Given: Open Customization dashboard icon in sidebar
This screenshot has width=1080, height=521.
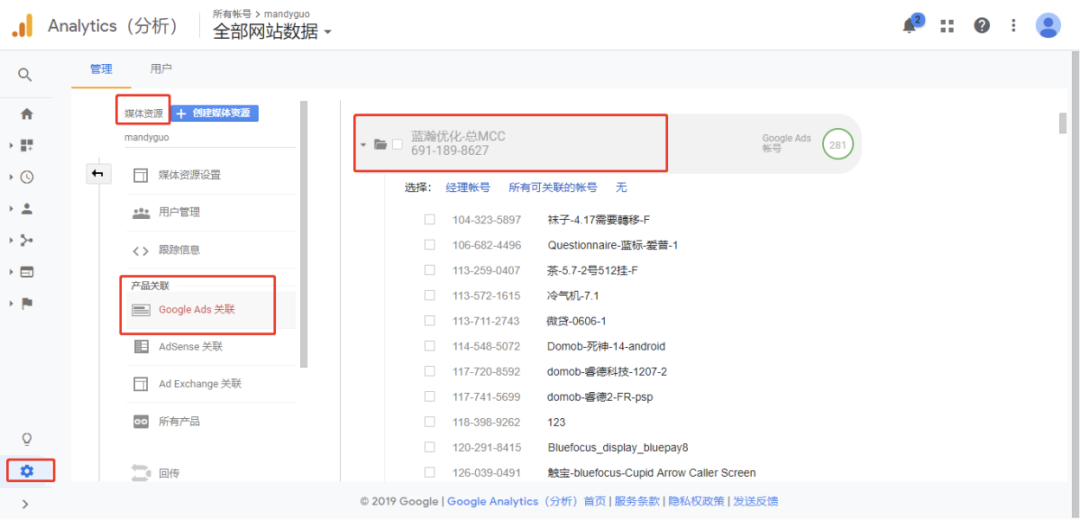Looking at the screenshot, I should pos(27,145).
